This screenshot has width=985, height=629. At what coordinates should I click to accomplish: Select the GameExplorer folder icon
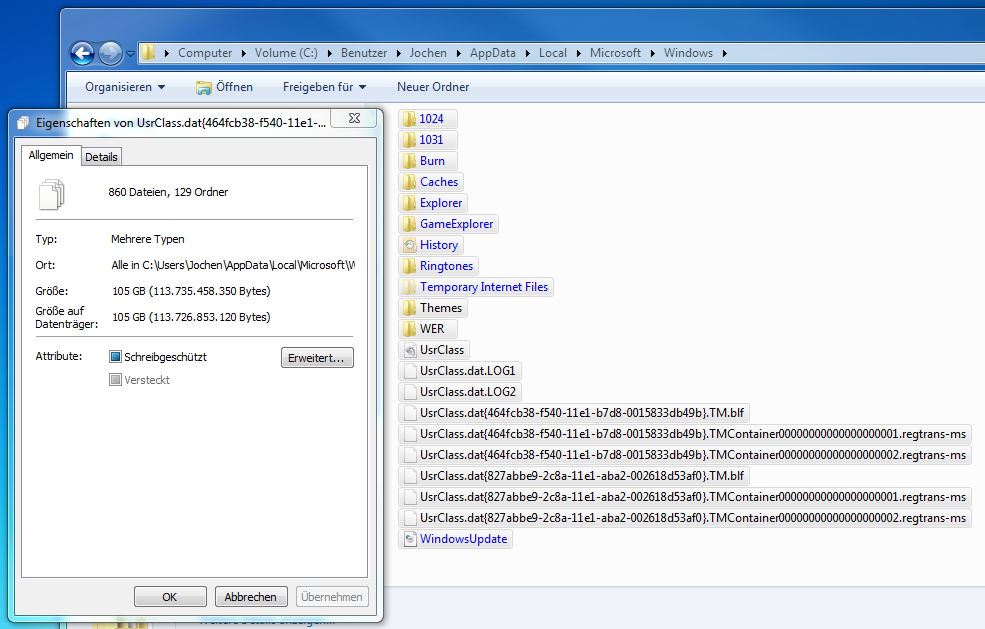tap(409, 224)
